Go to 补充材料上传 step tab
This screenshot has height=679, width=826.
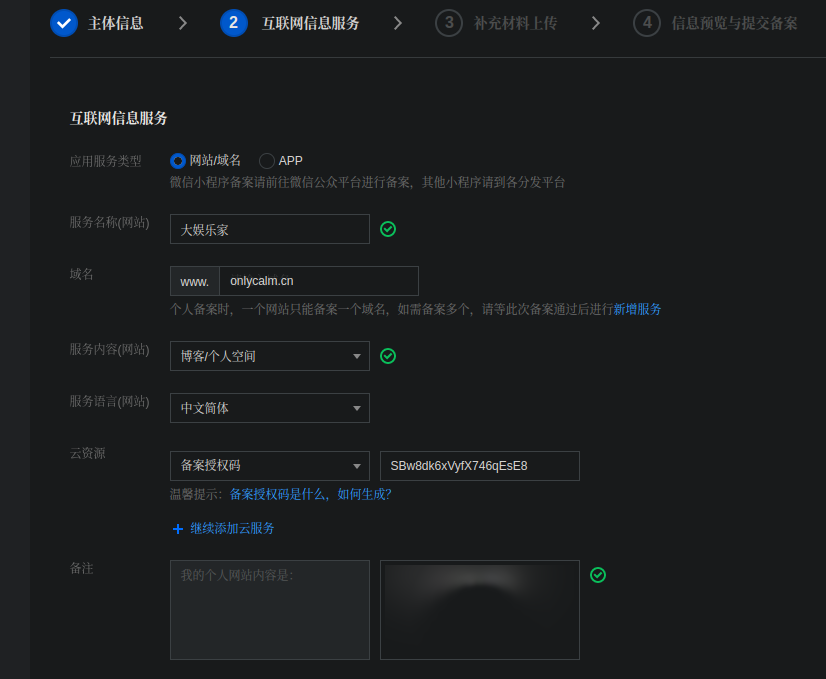tap(515, 23)
